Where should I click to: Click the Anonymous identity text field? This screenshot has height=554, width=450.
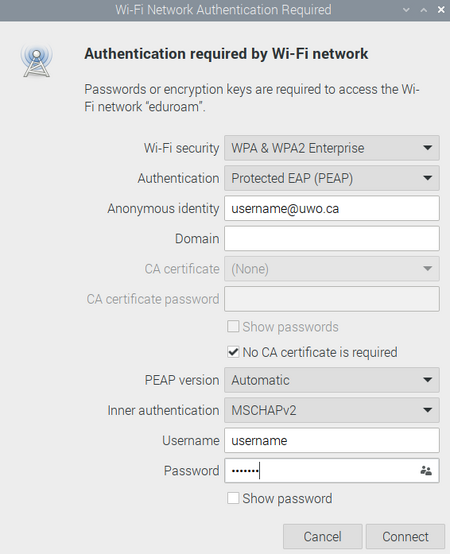tap(332, 208)
